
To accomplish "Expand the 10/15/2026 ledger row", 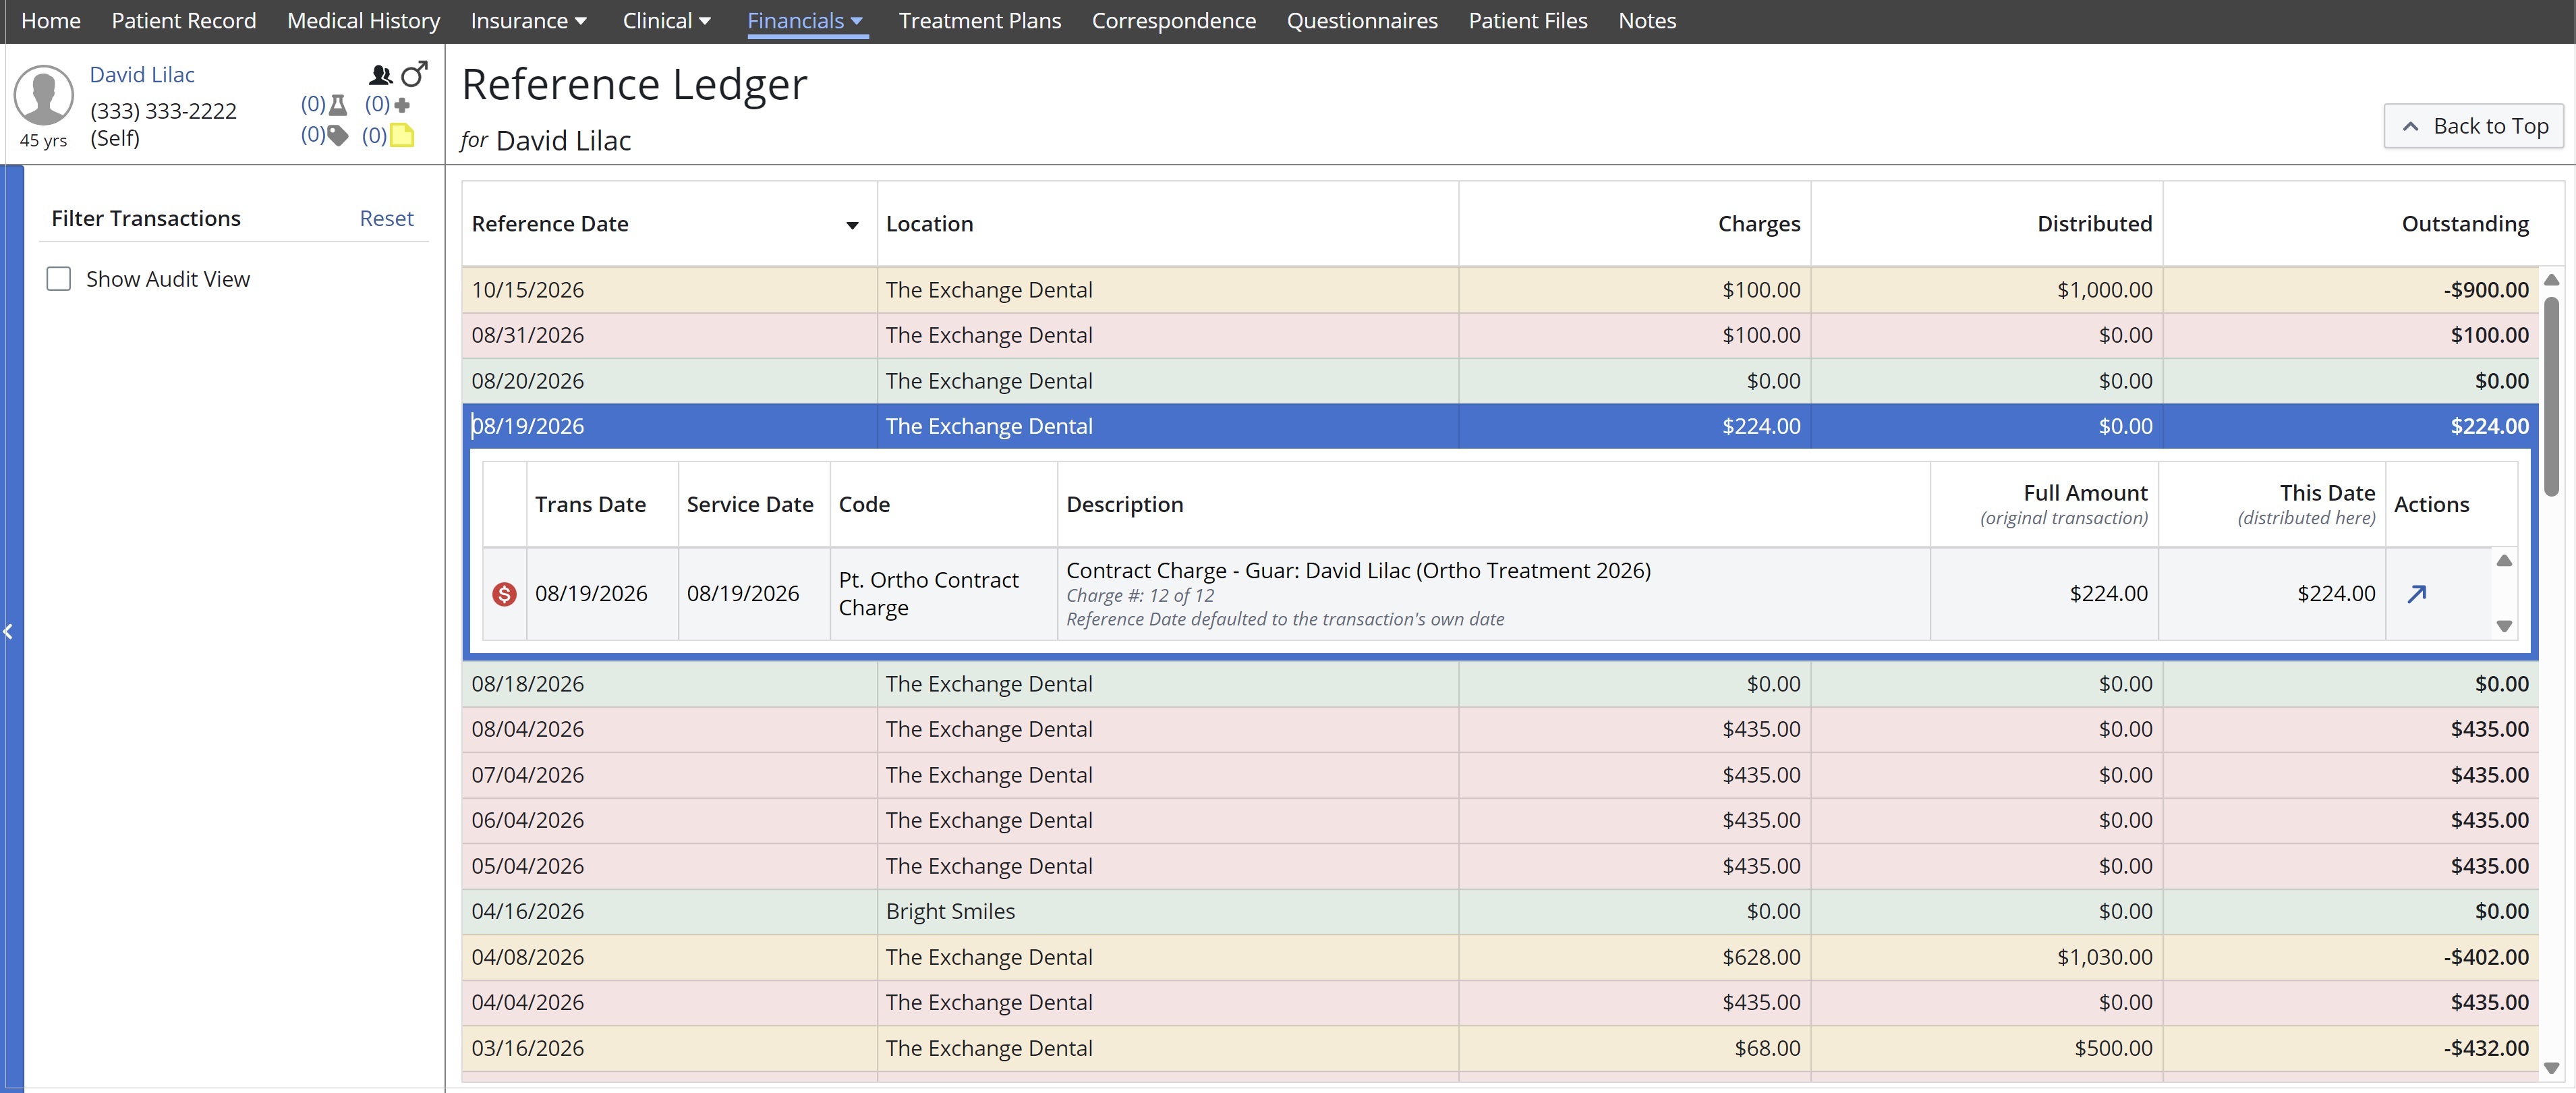I will pyautogui.click(x=1500, y=290).
